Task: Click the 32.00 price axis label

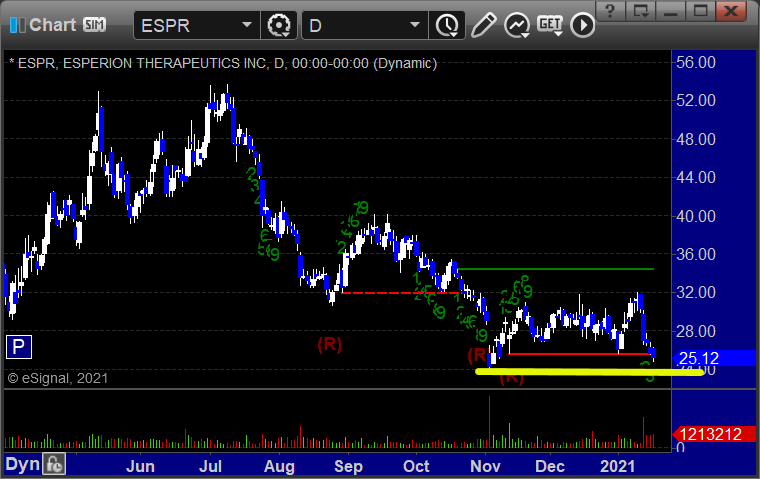Action: (x=696, y=292)
